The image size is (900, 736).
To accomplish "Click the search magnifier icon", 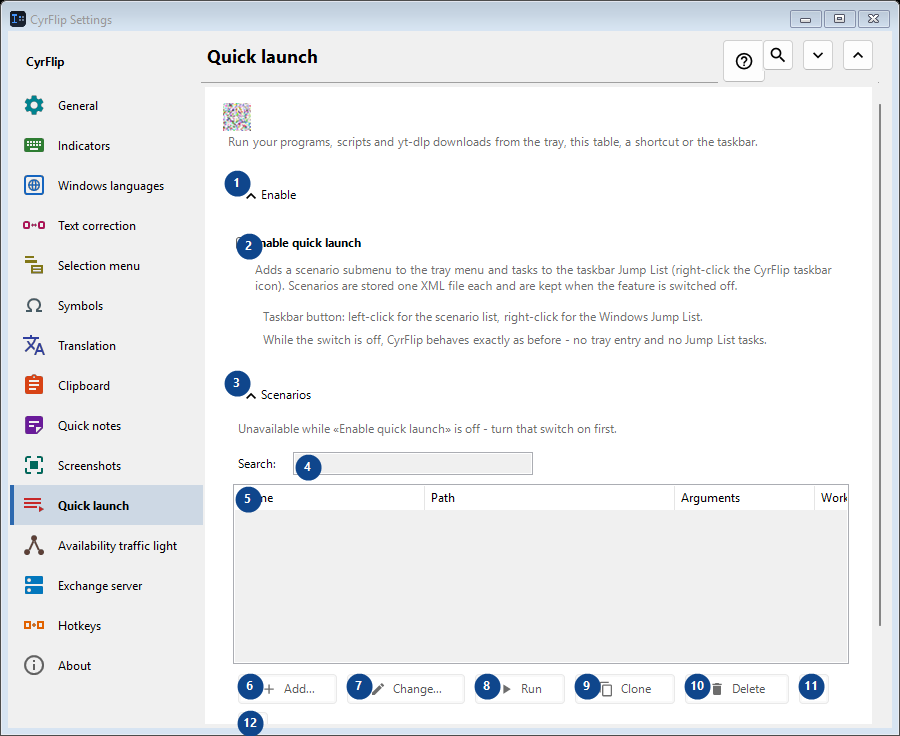I will 778,55.
